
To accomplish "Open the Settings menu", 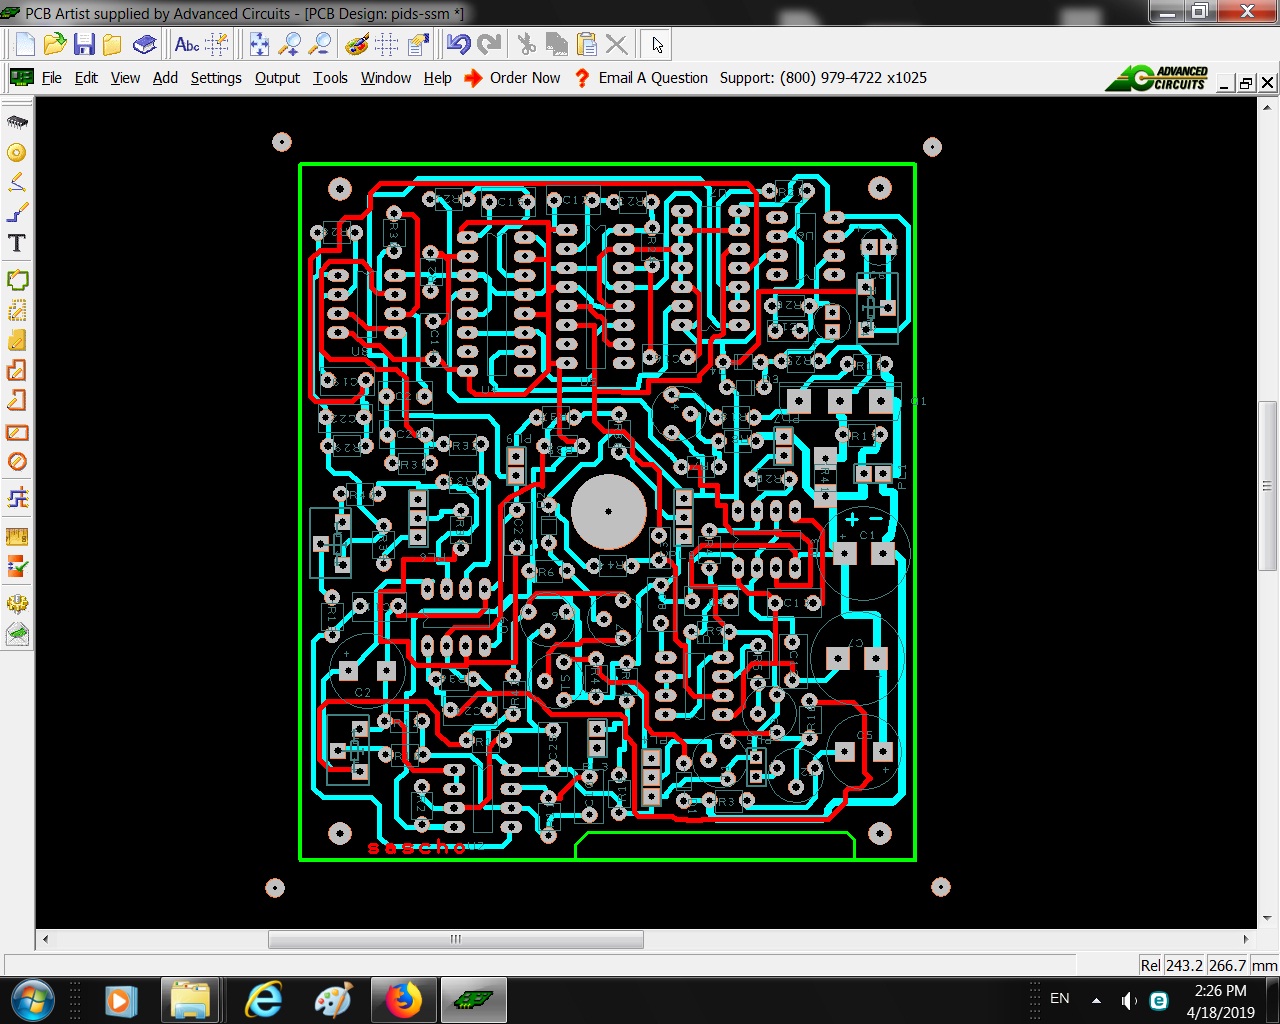I will pos(216,78).
